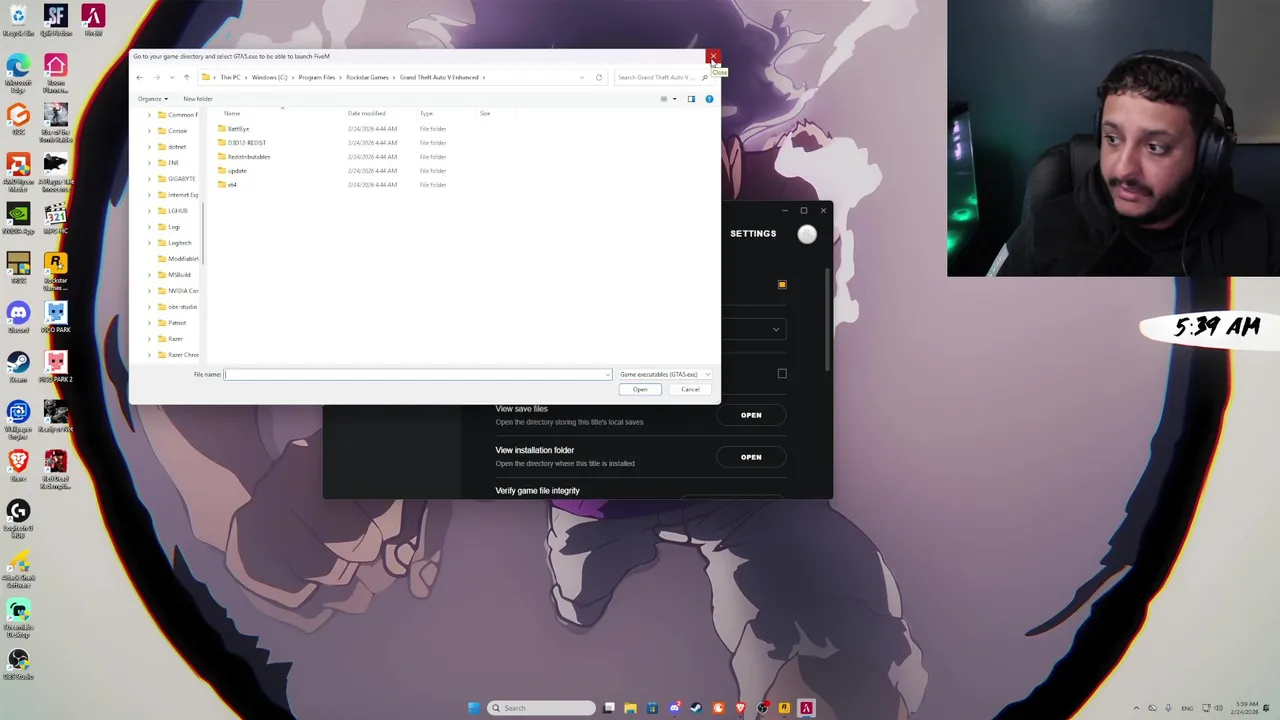The height and width of the screenshot is (720, 1280).
Task: Open recent locations chevron in dialog
Action: (x=172, y=77)
